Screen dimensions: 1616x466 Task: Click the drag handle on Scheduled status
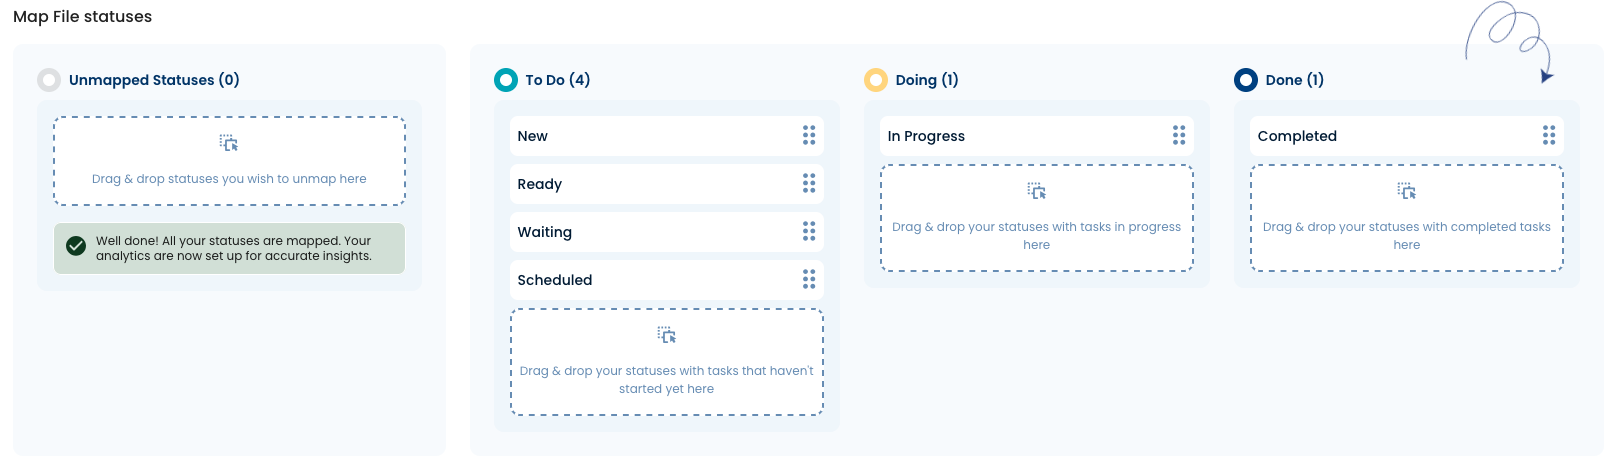(809, 280)
